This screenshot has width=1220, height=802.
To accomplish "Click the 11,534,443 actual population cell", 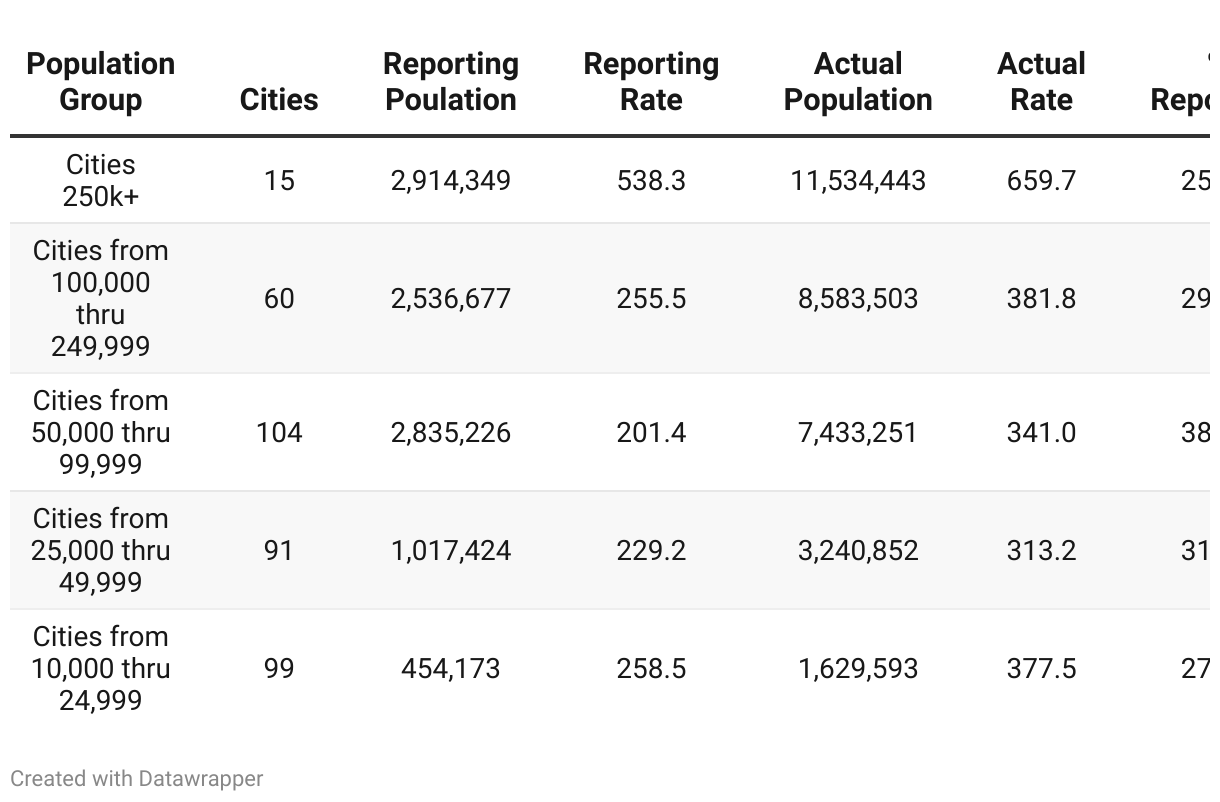I will click(858, 181).
